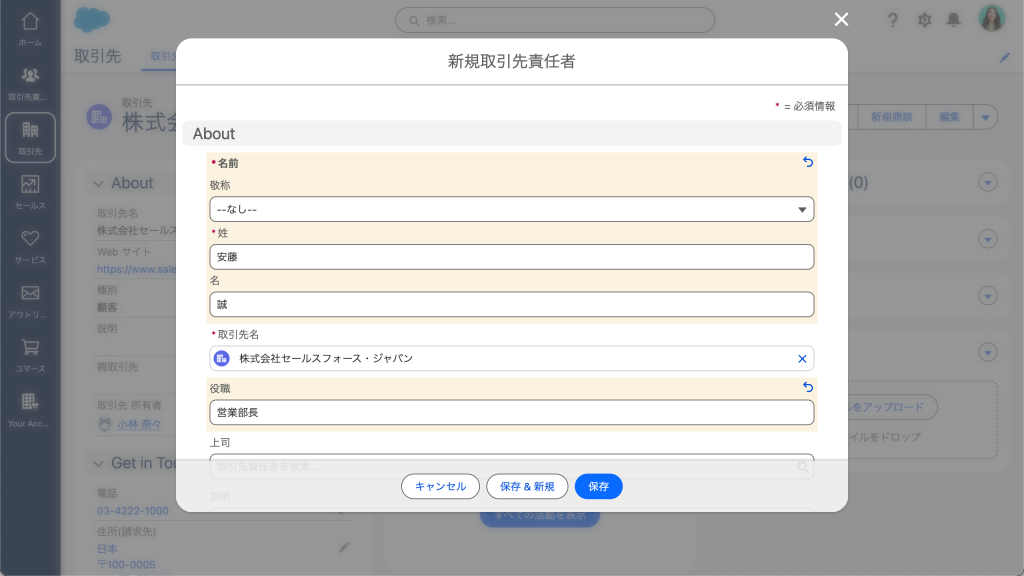Click the 編集 button on account page
The width and height of the screenshot is (1024, 576).
[949, 118]
